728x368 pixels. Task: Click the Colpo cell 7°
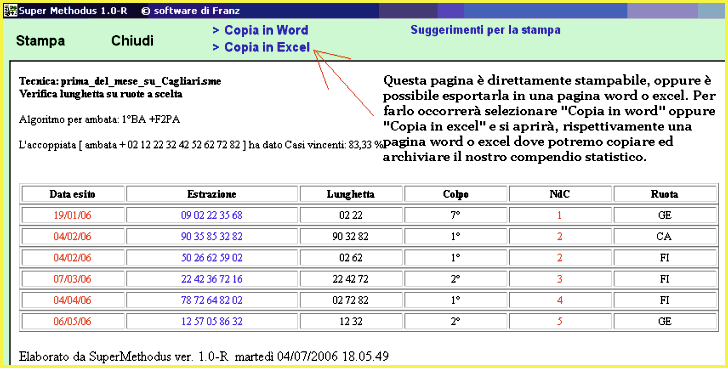tap(455, 215)
